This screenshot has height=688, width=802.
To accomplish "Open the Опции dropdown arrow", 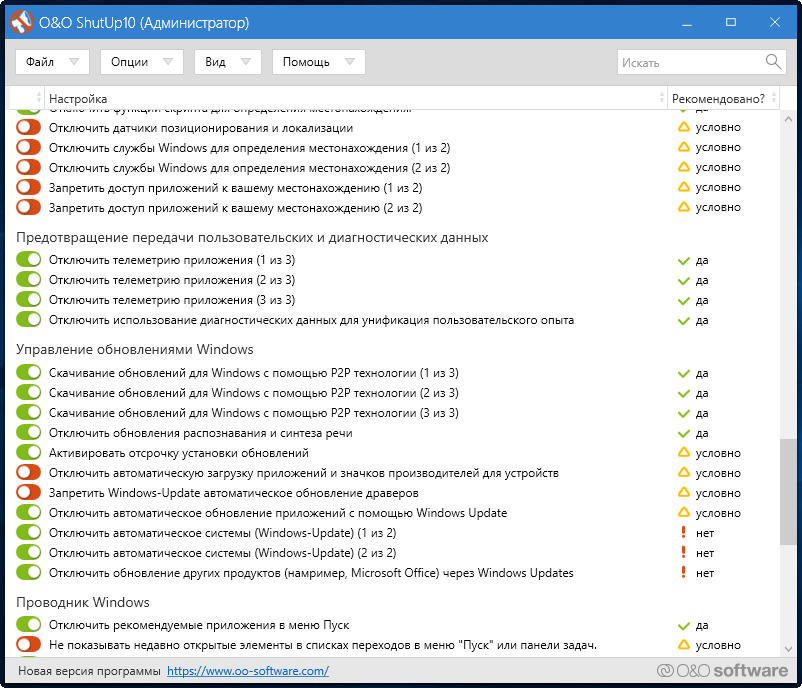I will [x=168, y=62].
